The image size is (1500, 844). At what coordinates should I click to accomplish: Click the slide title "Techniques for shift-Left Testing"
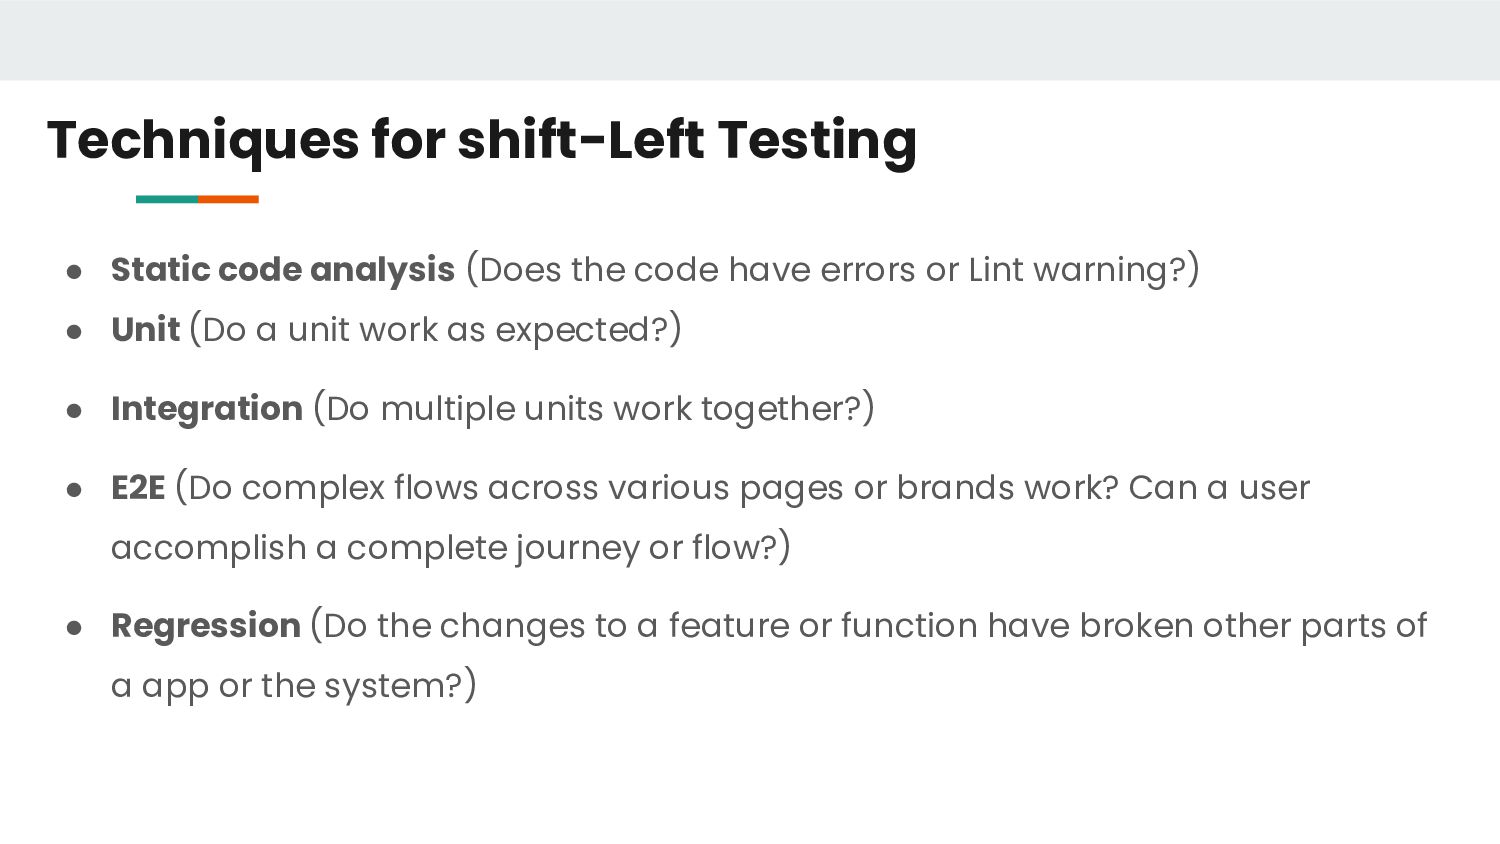pos(481,140)
